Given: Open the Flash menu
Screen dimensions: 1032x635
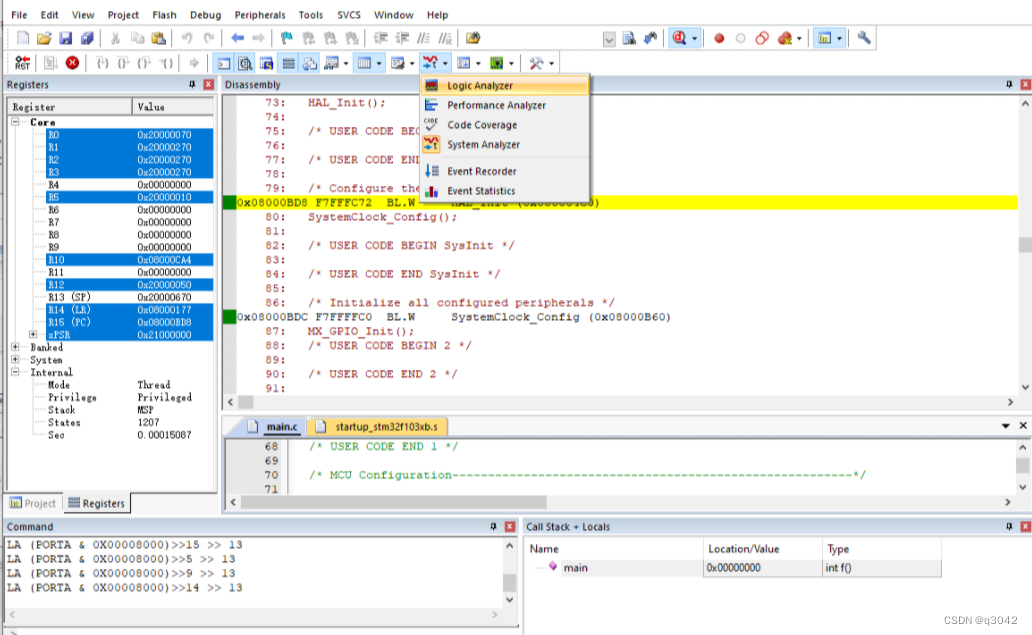Looking at the screenshot, I should point(164,14).
